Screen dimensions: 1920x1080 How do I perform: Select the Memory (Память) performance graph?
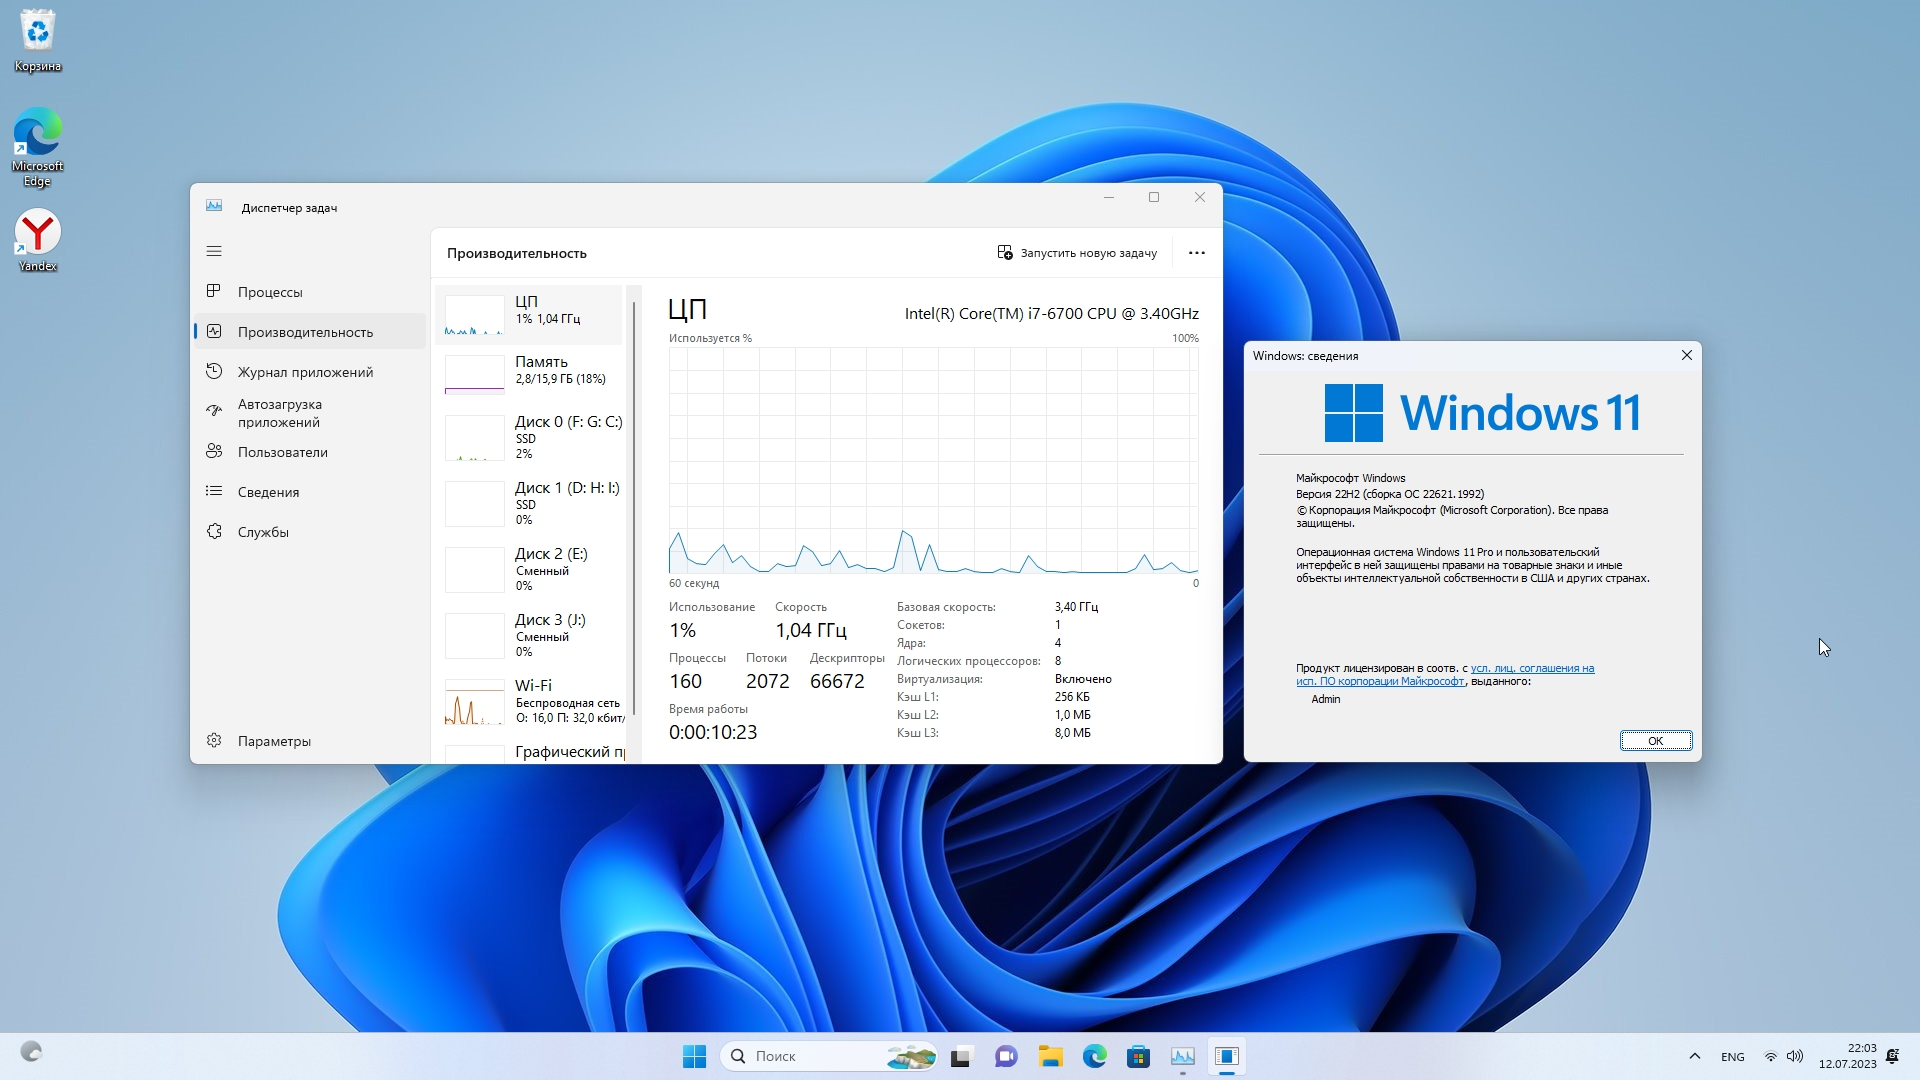[530, 374]
